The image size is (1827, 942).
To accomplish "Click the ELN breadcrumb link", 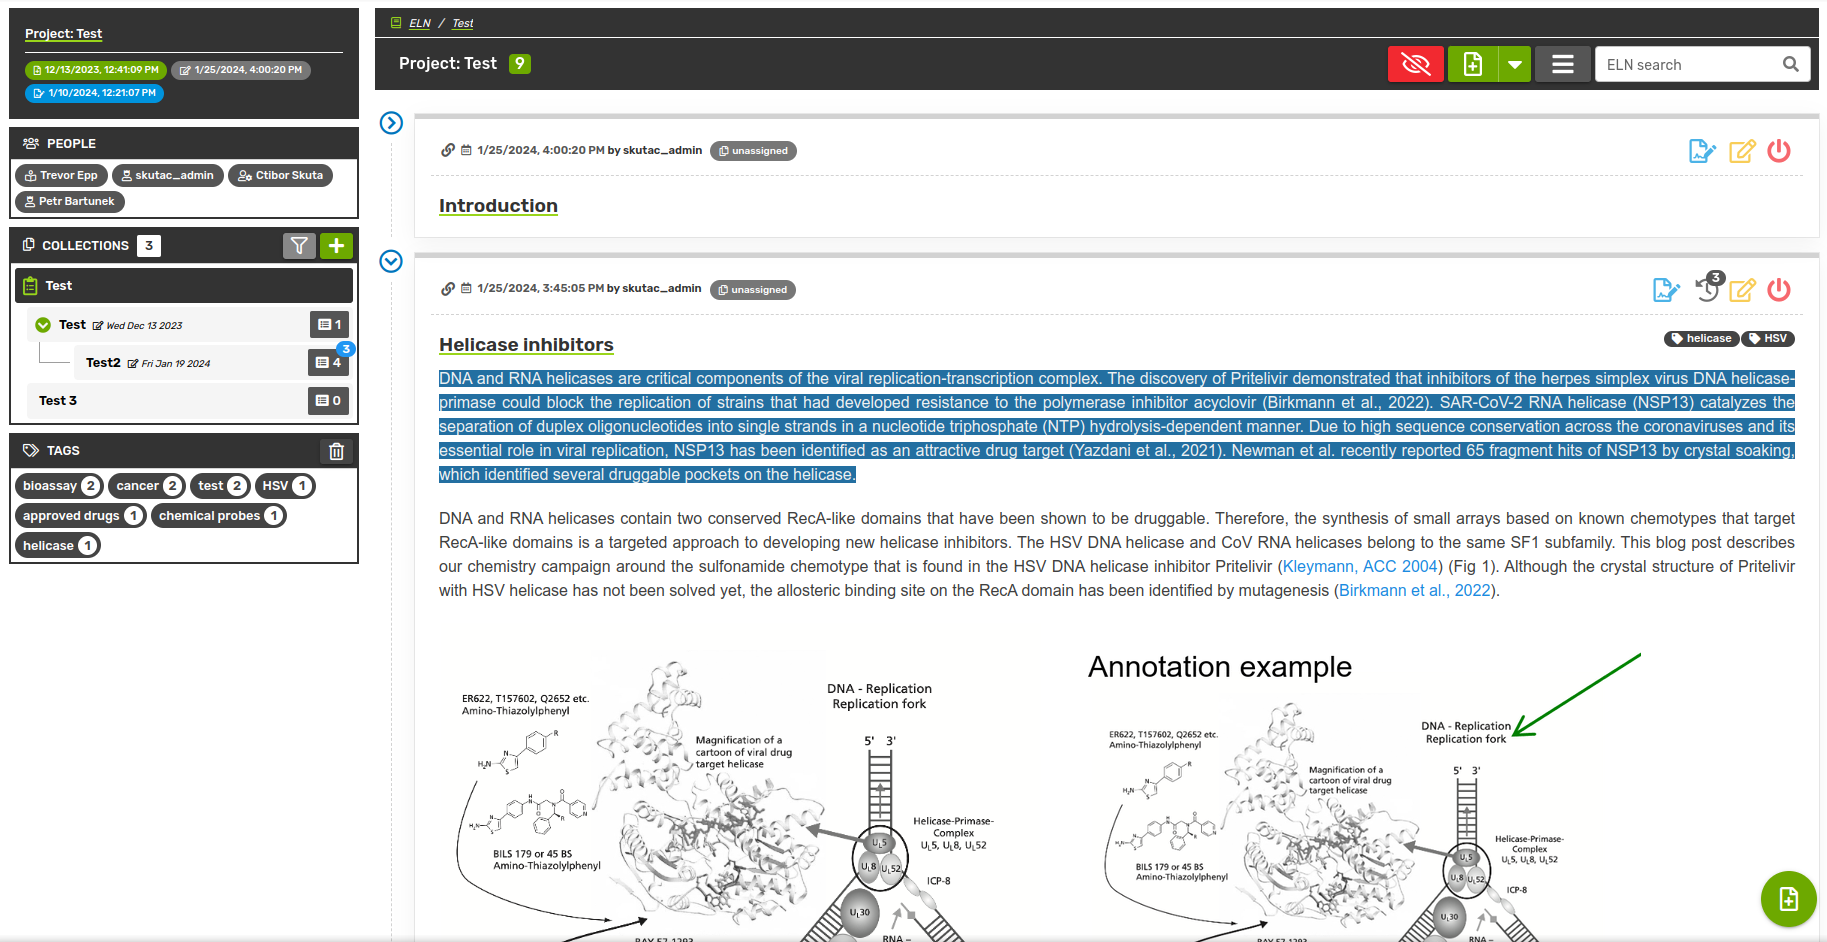I will click(x=420, y=23).
